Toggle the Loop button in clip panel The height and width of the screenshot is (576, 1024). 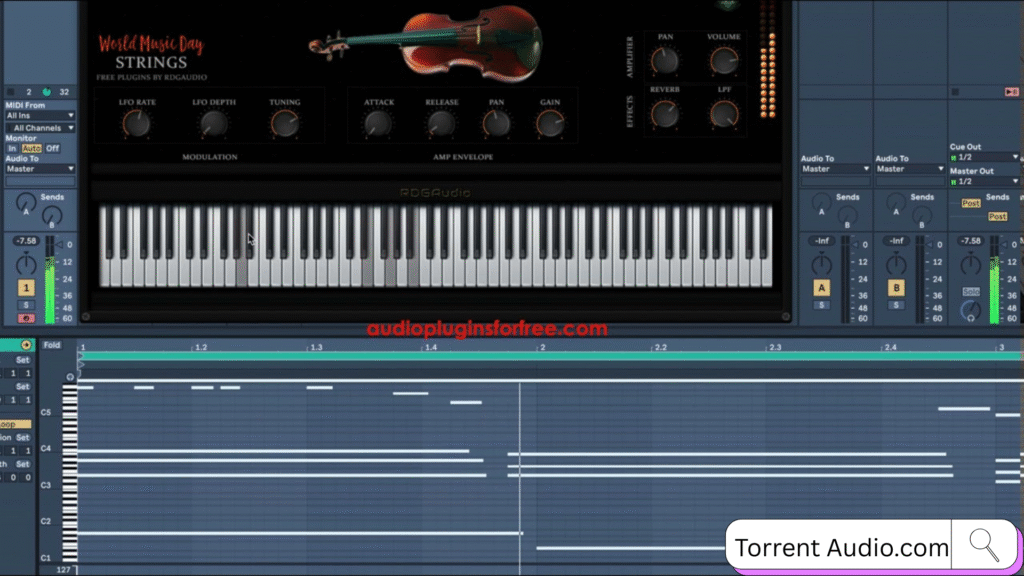tap(16, 424)
